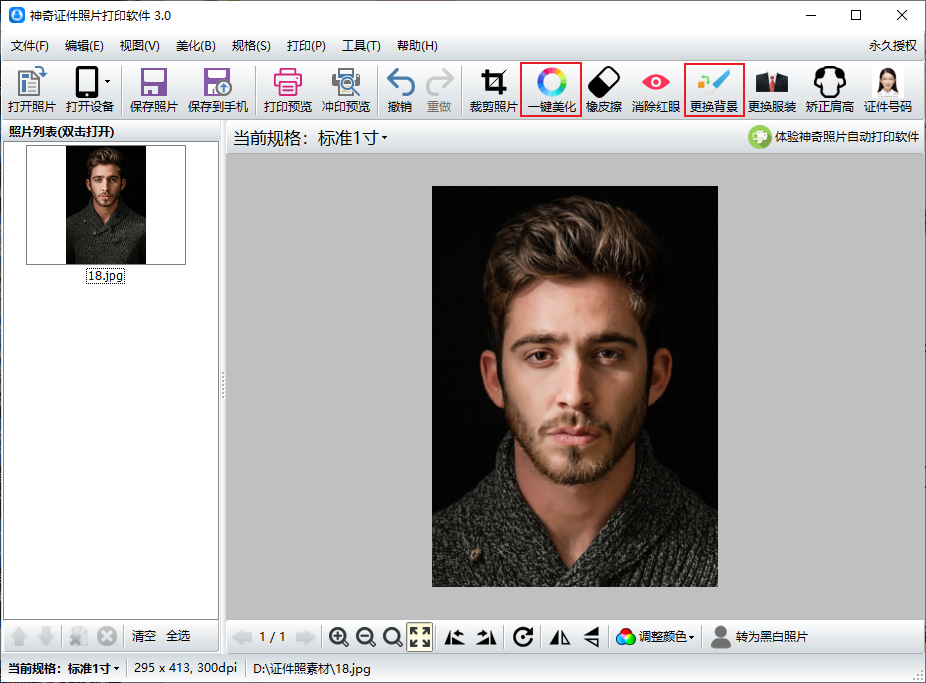Expand the 当前规格 标准1寸 dropdown above the photo
926x683 pixels.
coord(311,138)
